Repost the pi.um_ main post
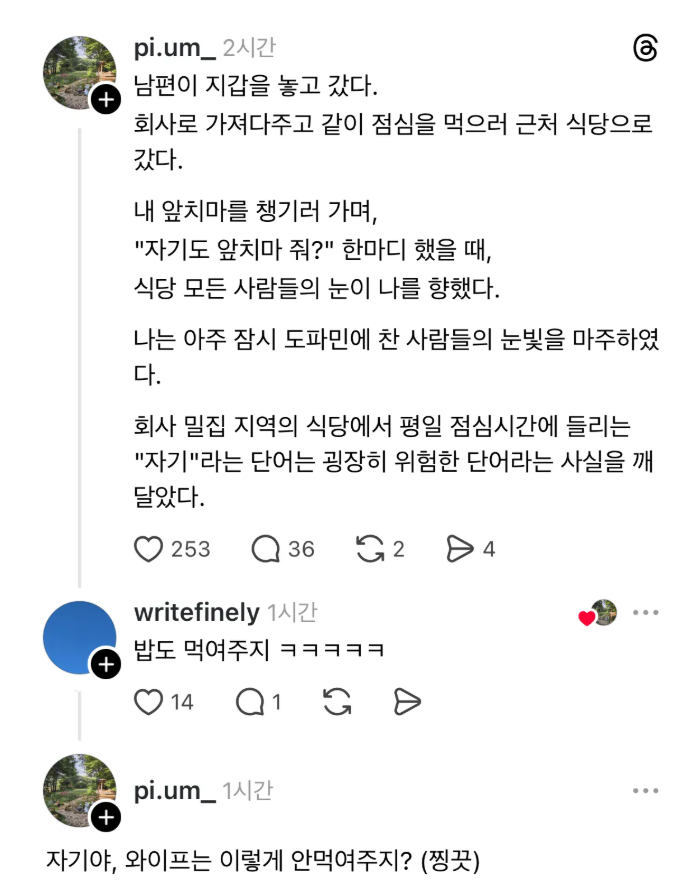 (x=370, y=548)
